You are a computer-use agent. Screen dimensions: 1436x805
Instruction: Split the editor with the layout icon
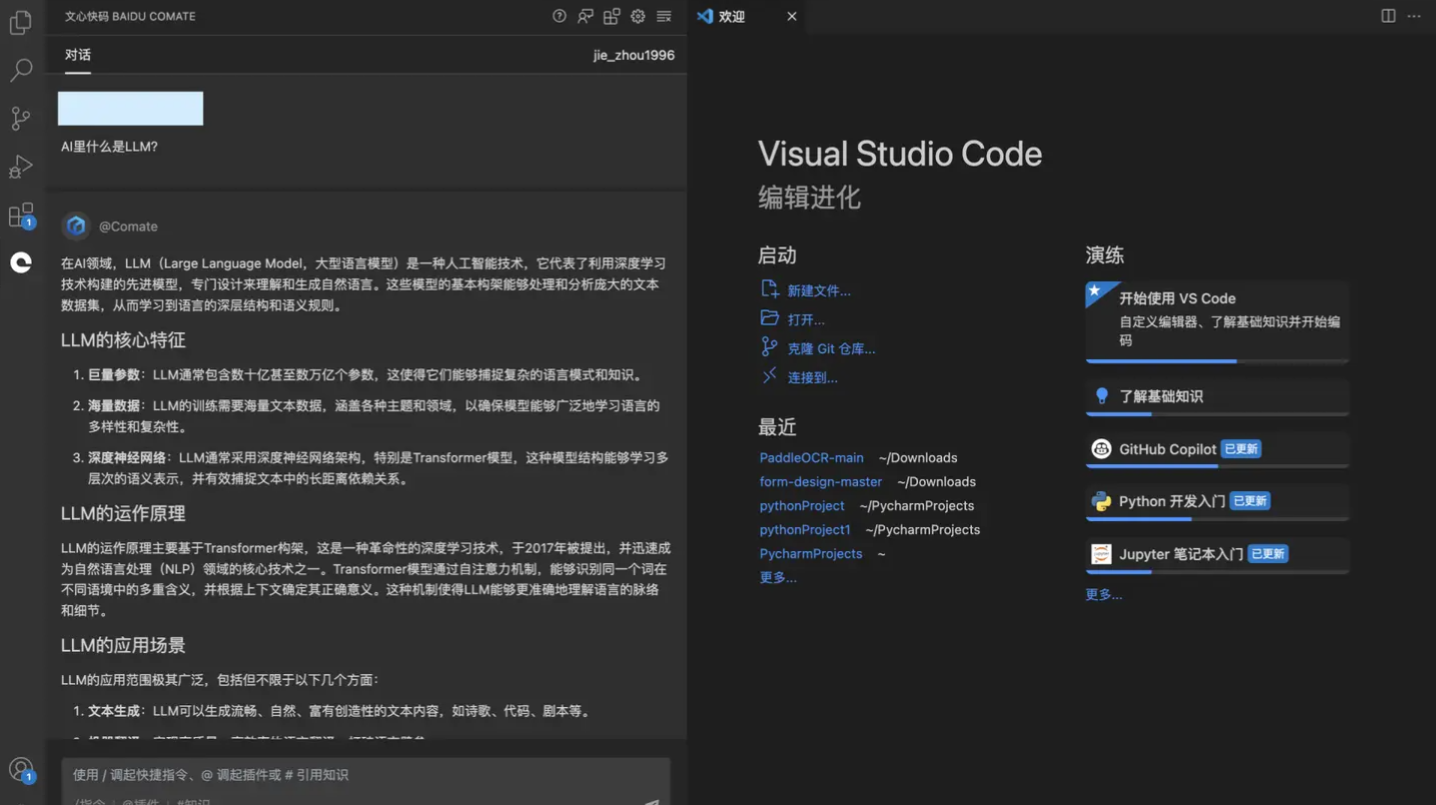1388,16
